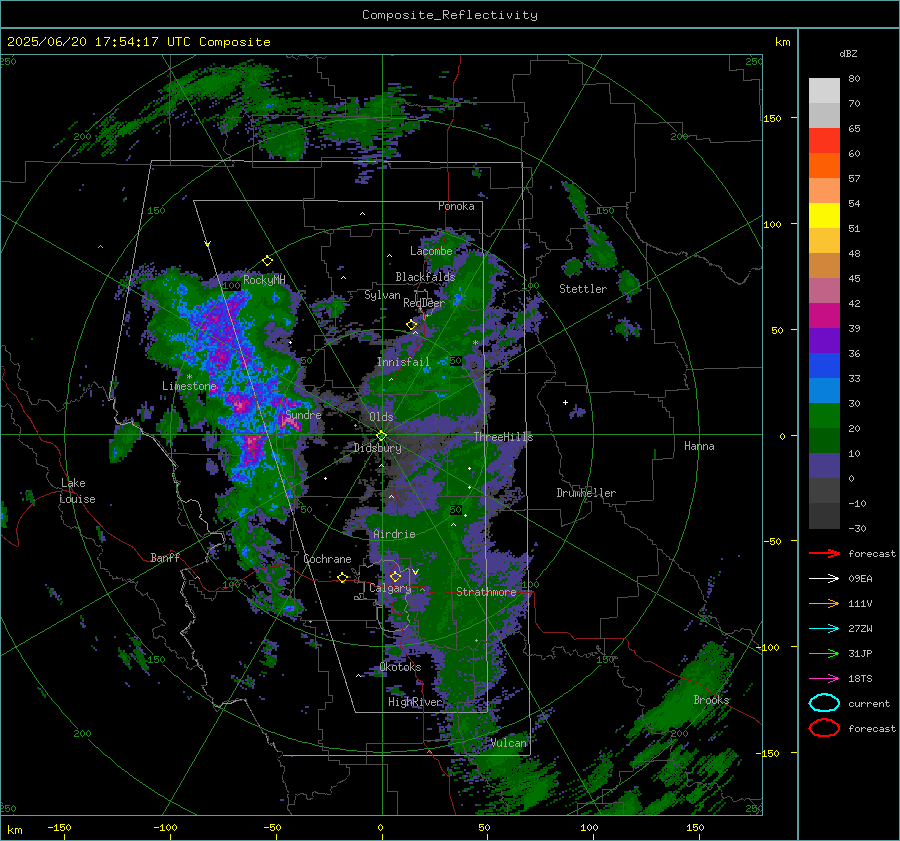Click the ThreeHills label
This screenshot has width=900, height=841.
(503, 437)
